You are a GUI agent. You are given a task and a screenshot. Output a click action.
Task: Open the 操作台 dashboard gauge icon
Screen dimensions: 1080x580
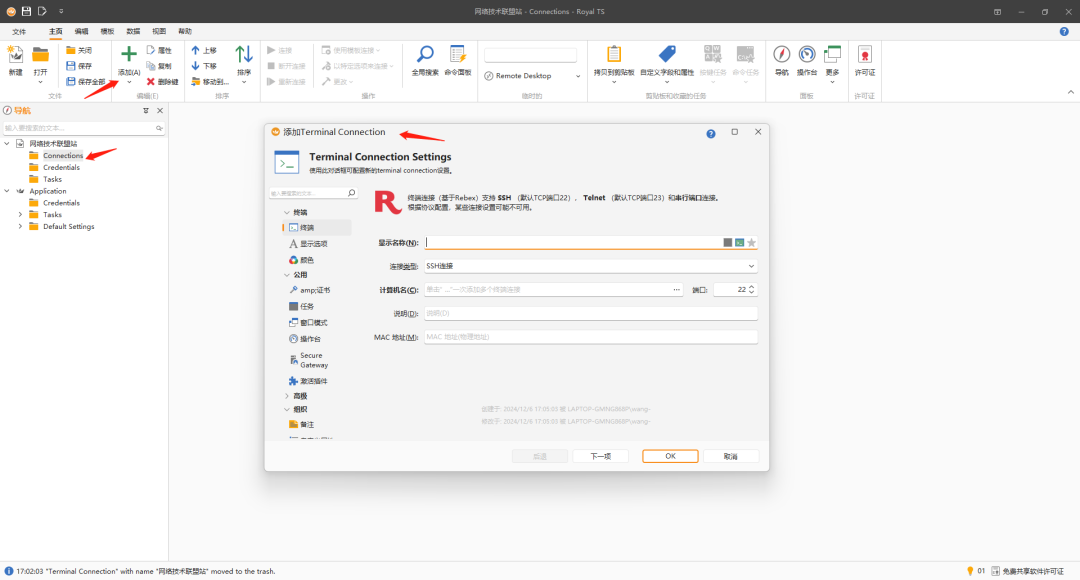(x=807, y=54)
